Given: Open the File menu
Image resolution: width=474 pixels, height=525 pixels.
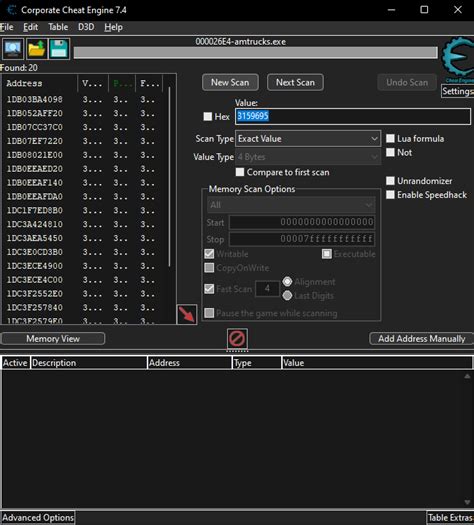Looking at the screenshot, I should coord(7,27).
